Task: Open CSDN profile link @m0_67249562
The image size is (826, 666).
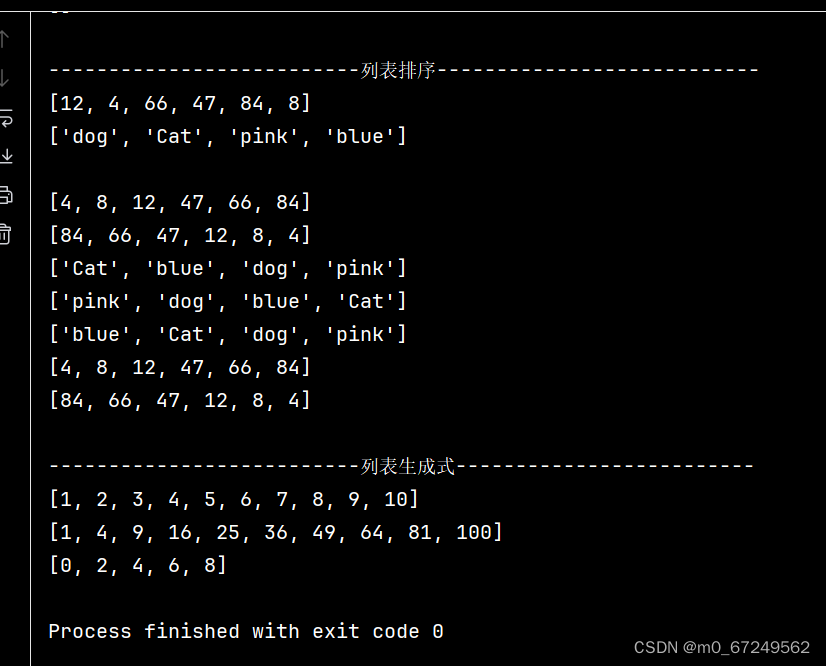Action: (x=720, y=645)
